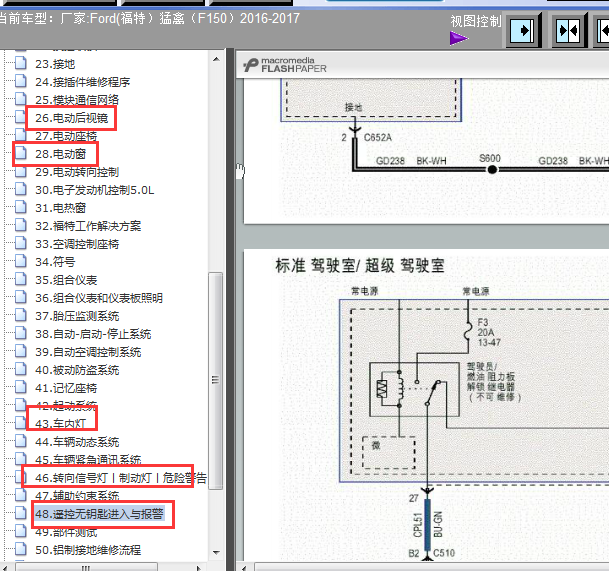Click heading 标准 驾驶室/ 超级 驾驶室
The image size is (609, 571).
pos(360,266)
